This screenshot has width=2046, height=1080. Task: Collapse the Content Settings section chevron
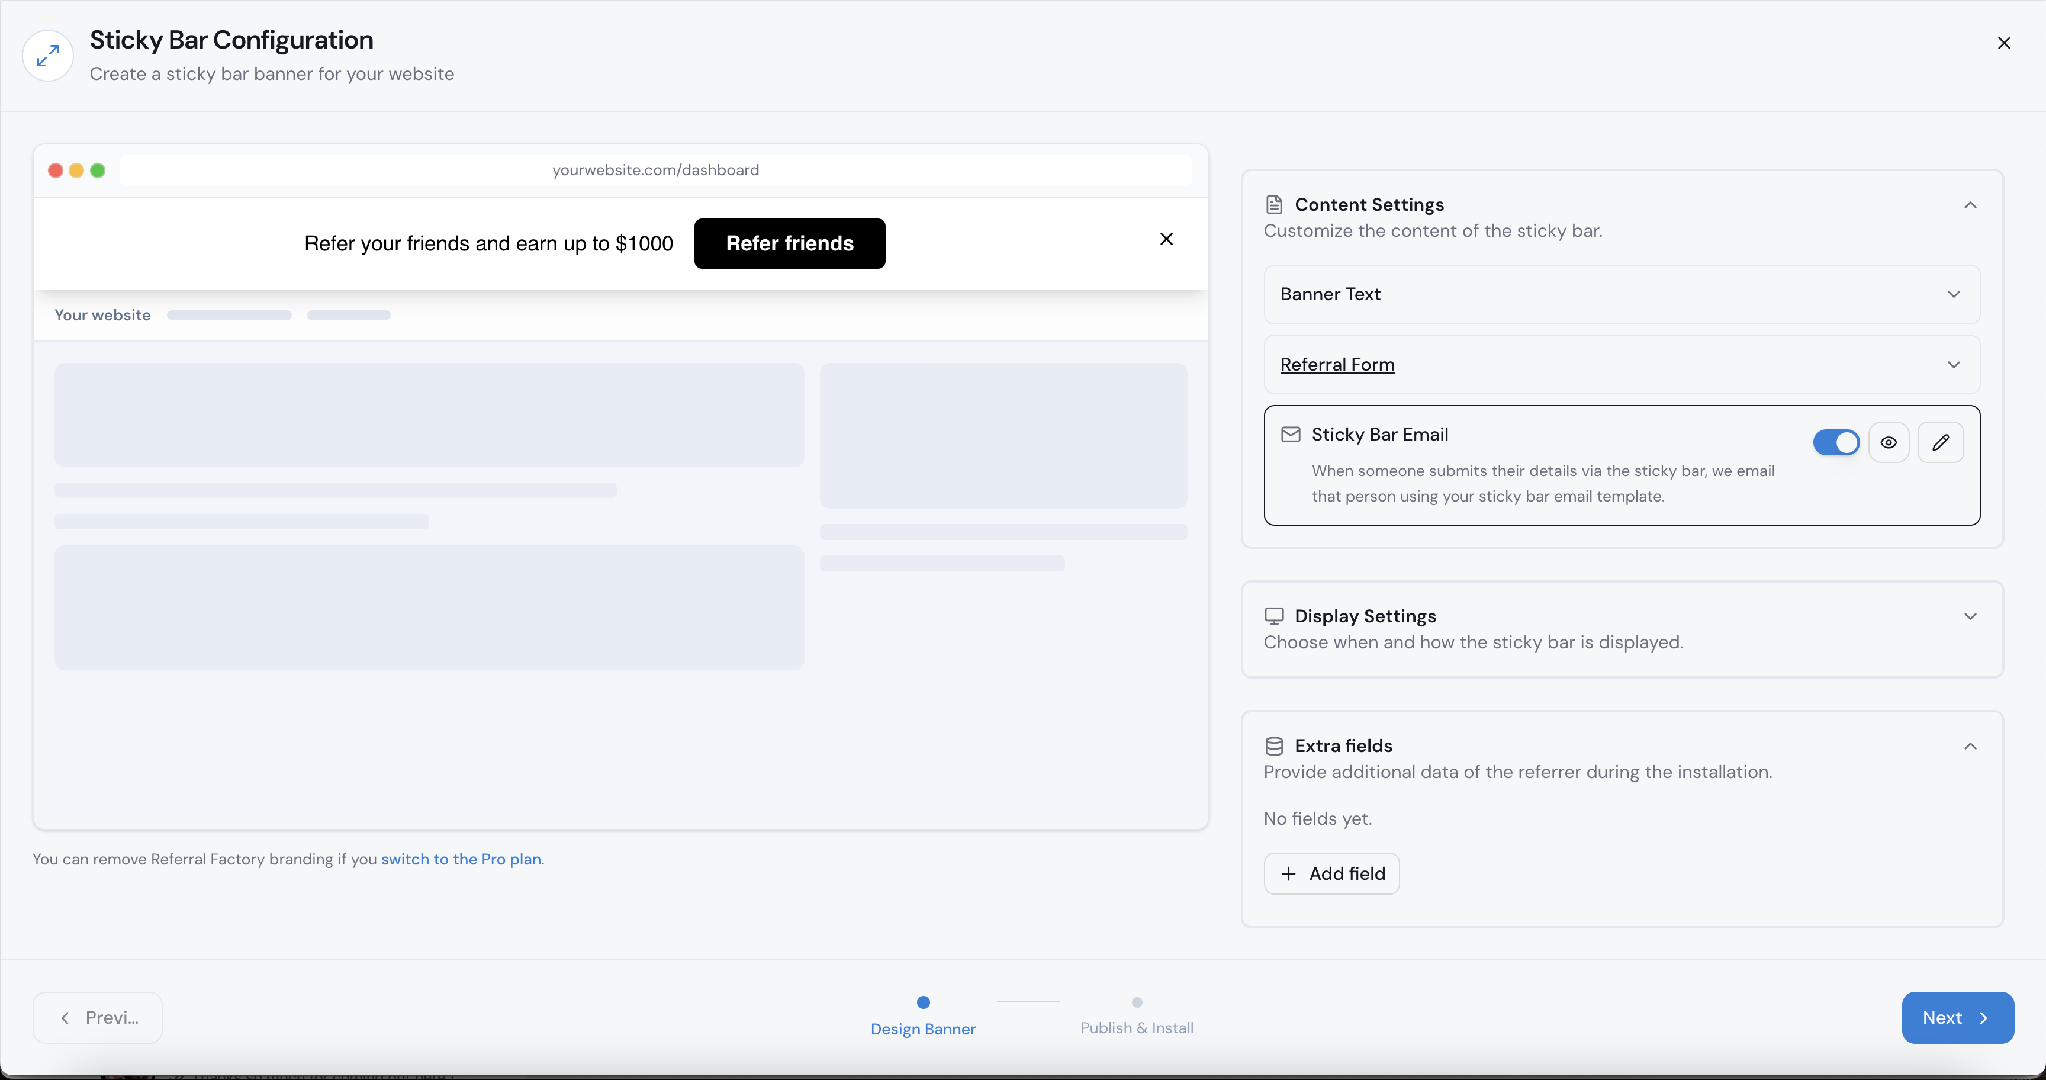coord(1970,205)
